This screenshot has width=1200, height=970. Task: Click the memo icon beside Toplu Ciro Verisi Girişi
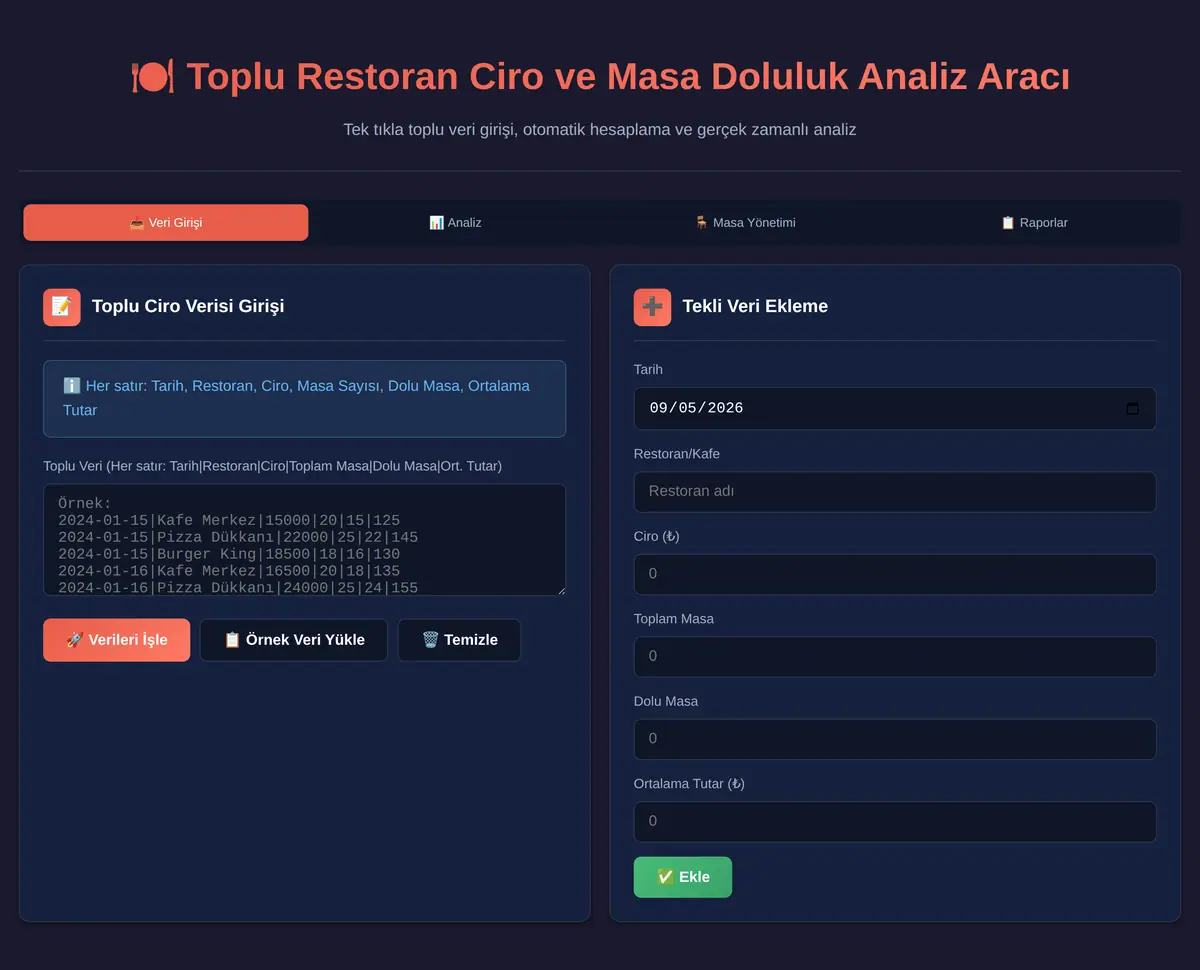click(62, 307)
